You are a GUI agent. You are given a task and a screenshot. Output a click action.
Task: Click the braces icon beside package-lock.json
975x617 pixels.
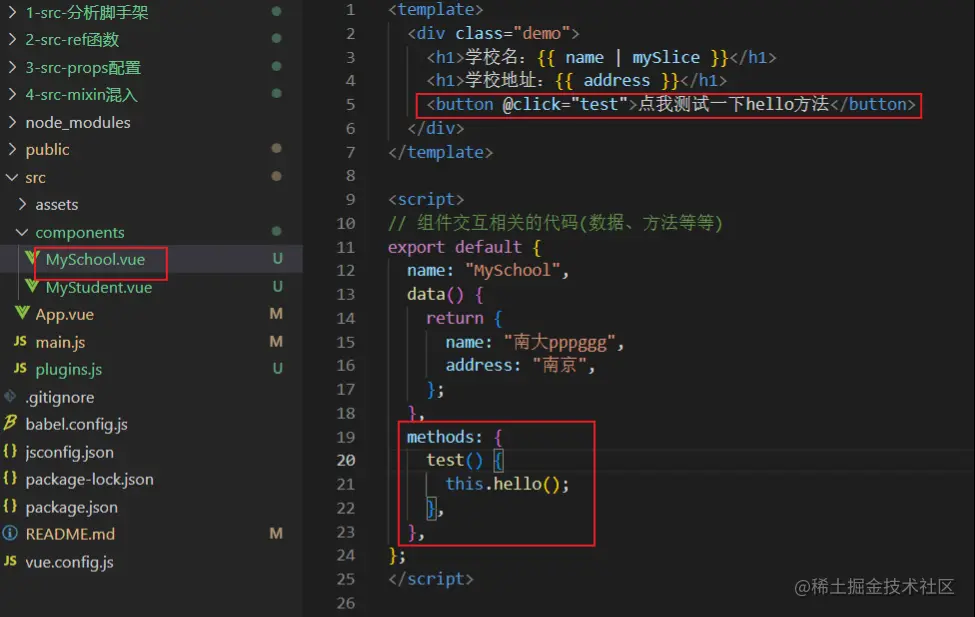click(x=10, y=478)
